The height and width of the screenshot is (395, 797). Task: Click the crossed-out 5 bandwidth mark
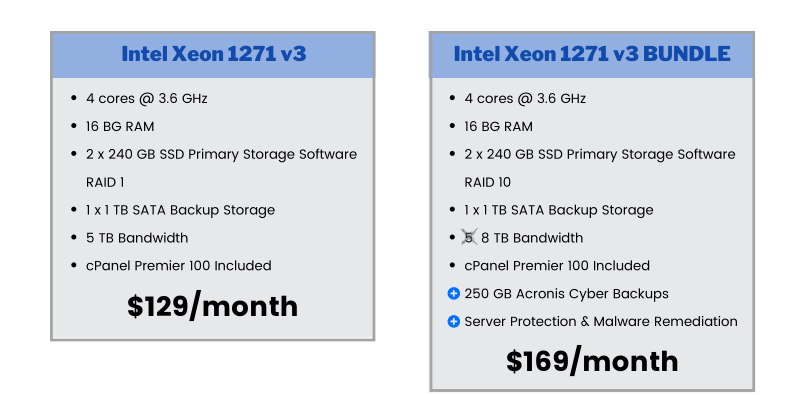pyautogui.click(x=469, y=237)
